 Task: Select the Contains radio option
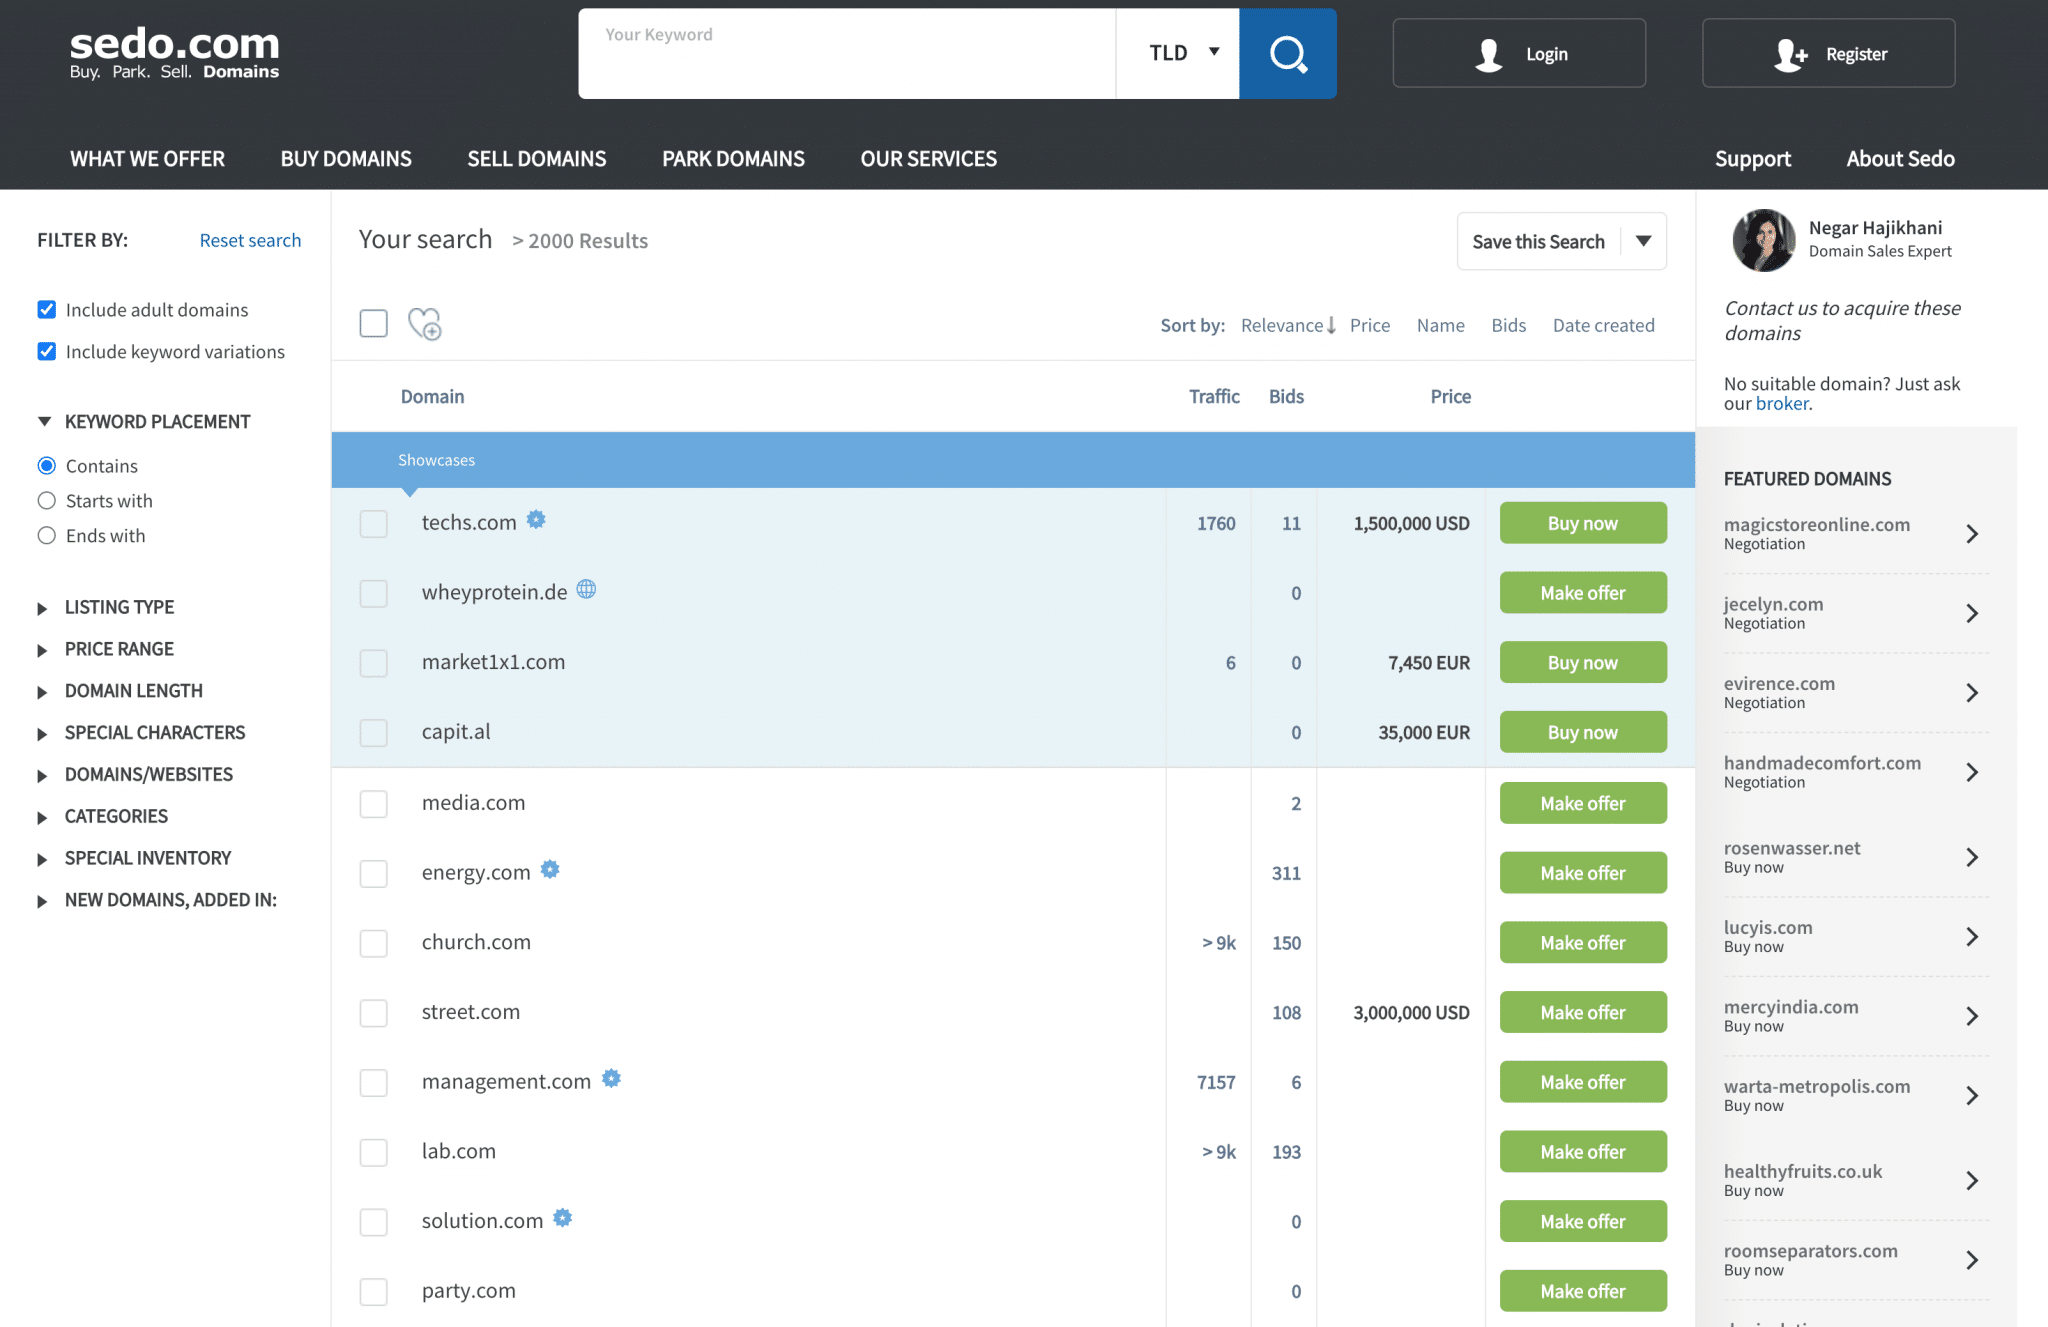46,466
